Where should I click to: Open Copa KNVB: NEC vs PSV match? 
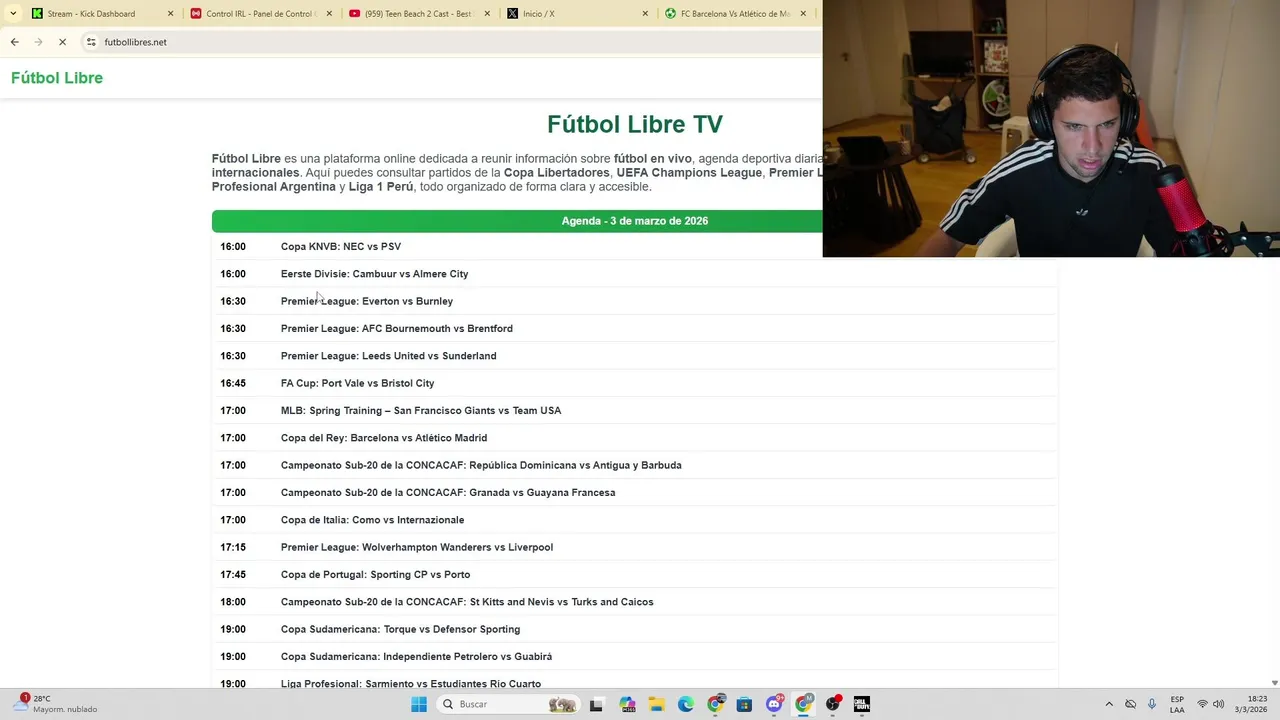(x=634, y=246)
